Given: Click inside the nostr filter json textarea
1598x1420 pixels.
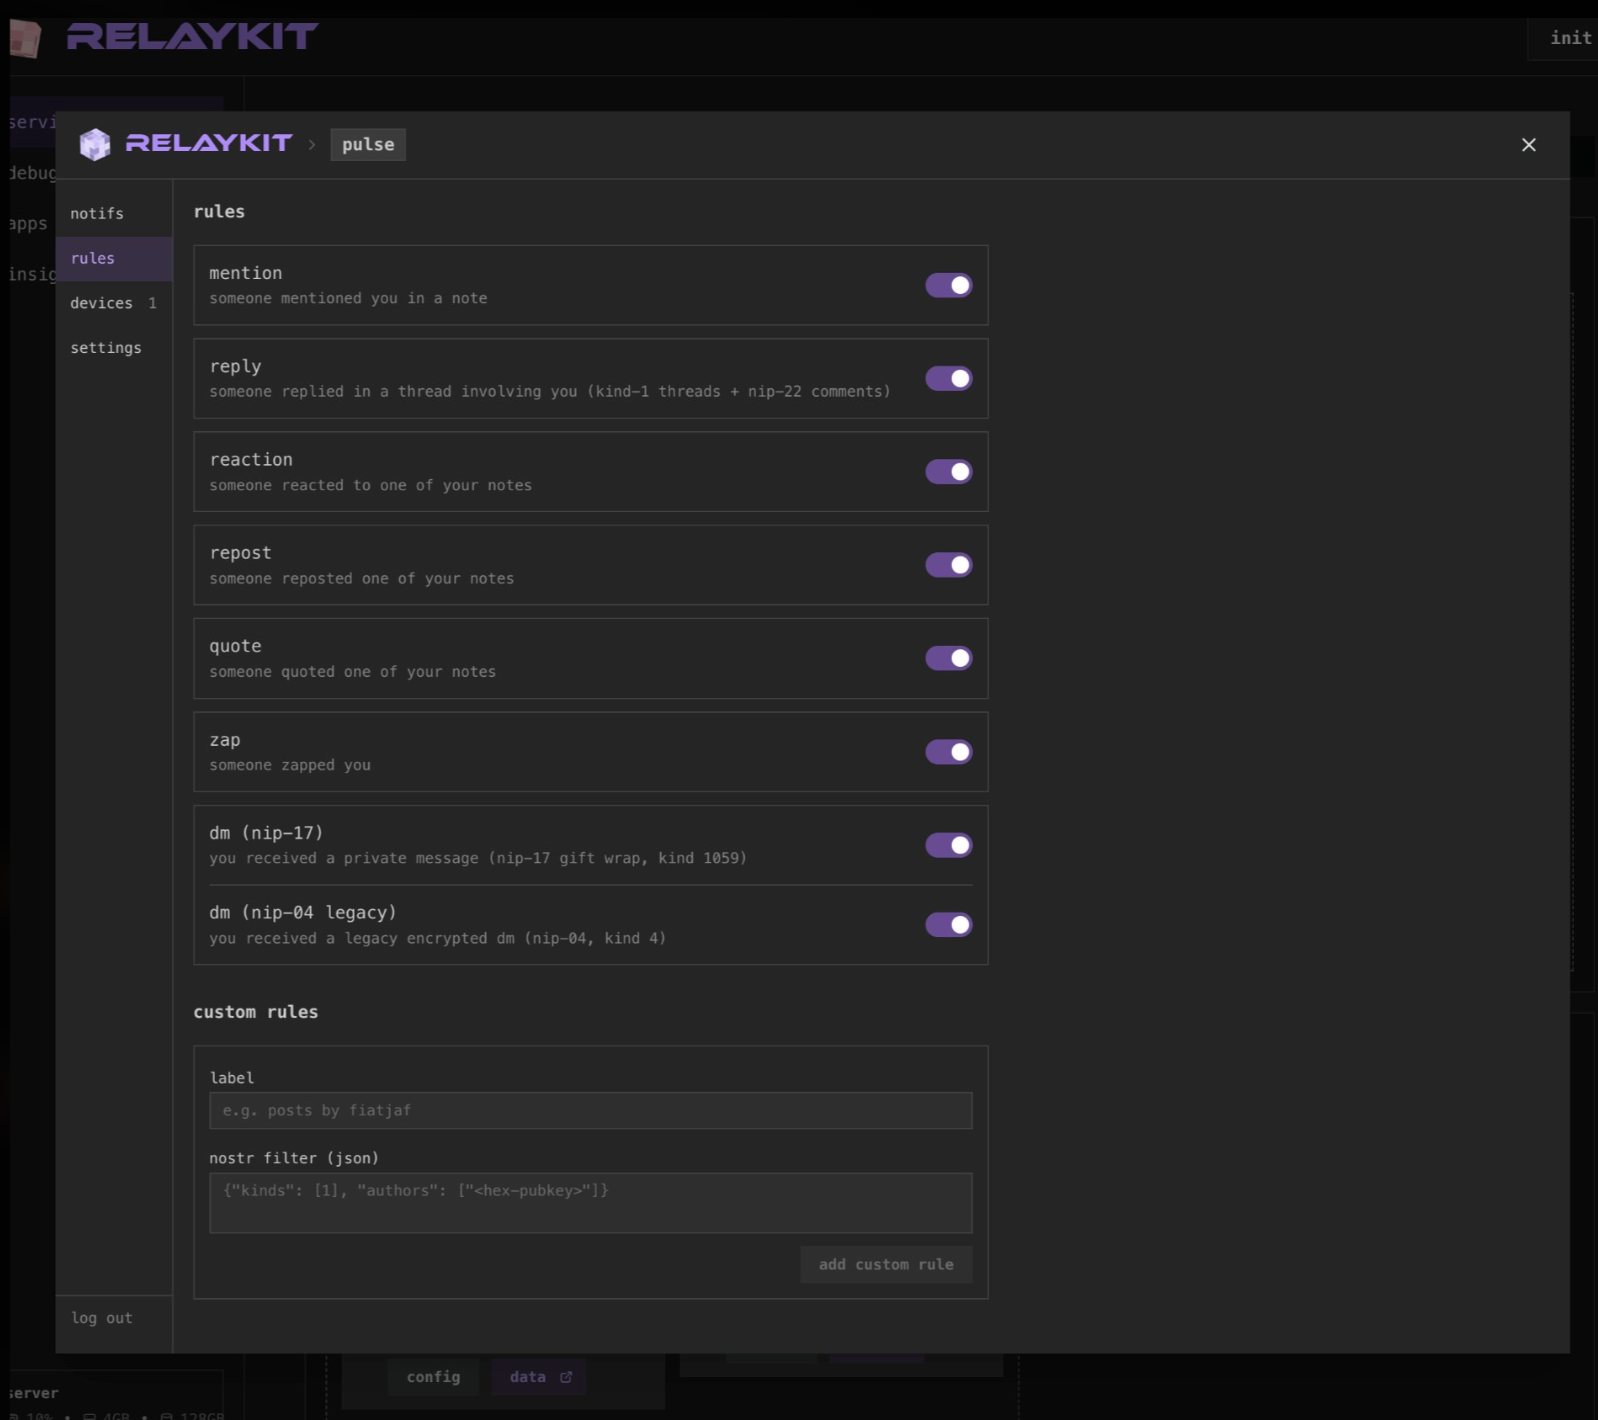Looking at the screenshot, I should click(591, 1203).
